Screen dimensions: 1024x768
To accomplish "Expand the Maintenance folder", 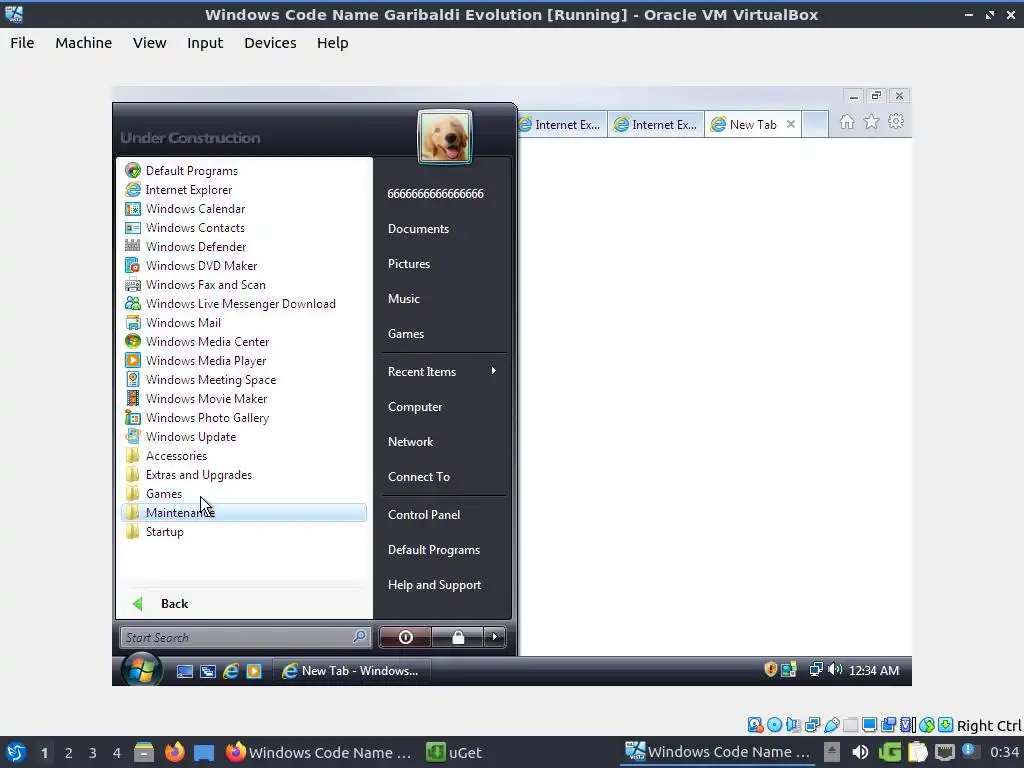I will coord(244,512).
